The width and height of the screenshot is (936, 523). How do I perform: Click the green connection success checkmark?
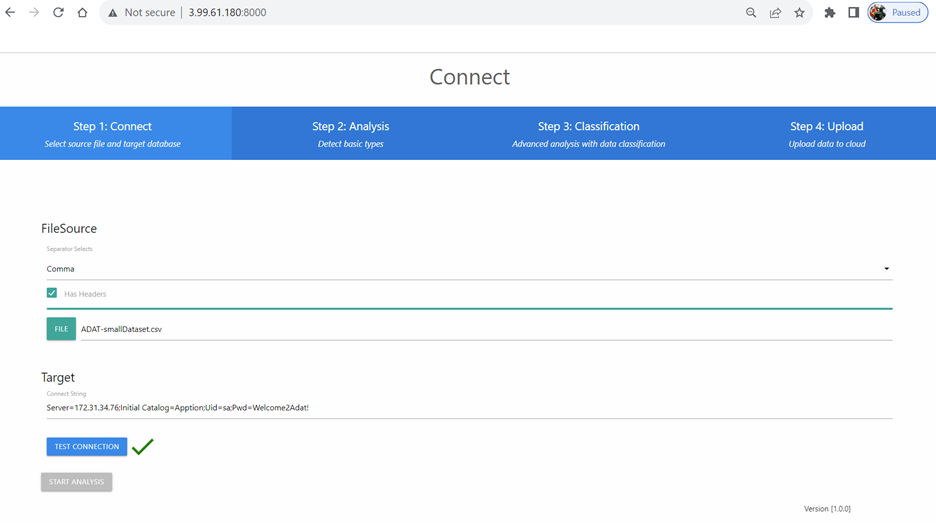[x=143, y=447]
